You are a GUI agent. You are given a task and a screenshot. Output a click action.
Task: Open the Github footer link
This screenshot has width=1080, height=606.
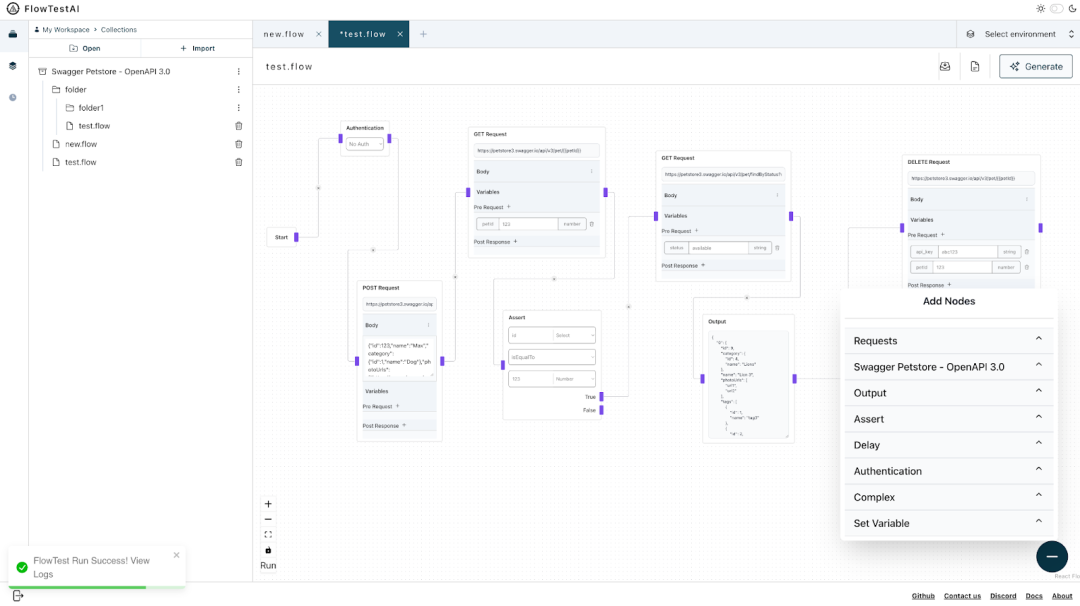(x=923, y=596)
